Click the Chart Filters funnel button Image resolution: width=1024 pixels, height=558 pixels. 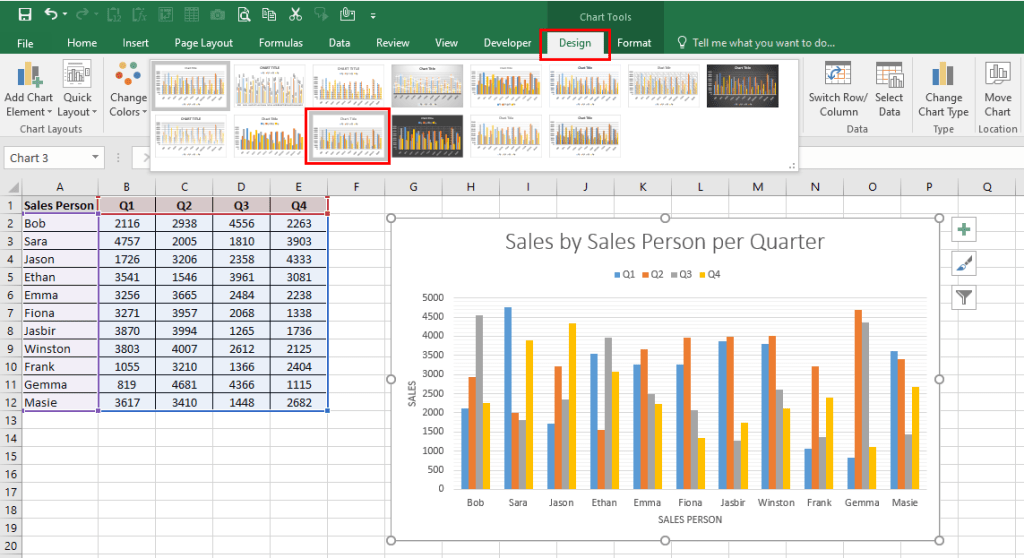pos(964,298)
